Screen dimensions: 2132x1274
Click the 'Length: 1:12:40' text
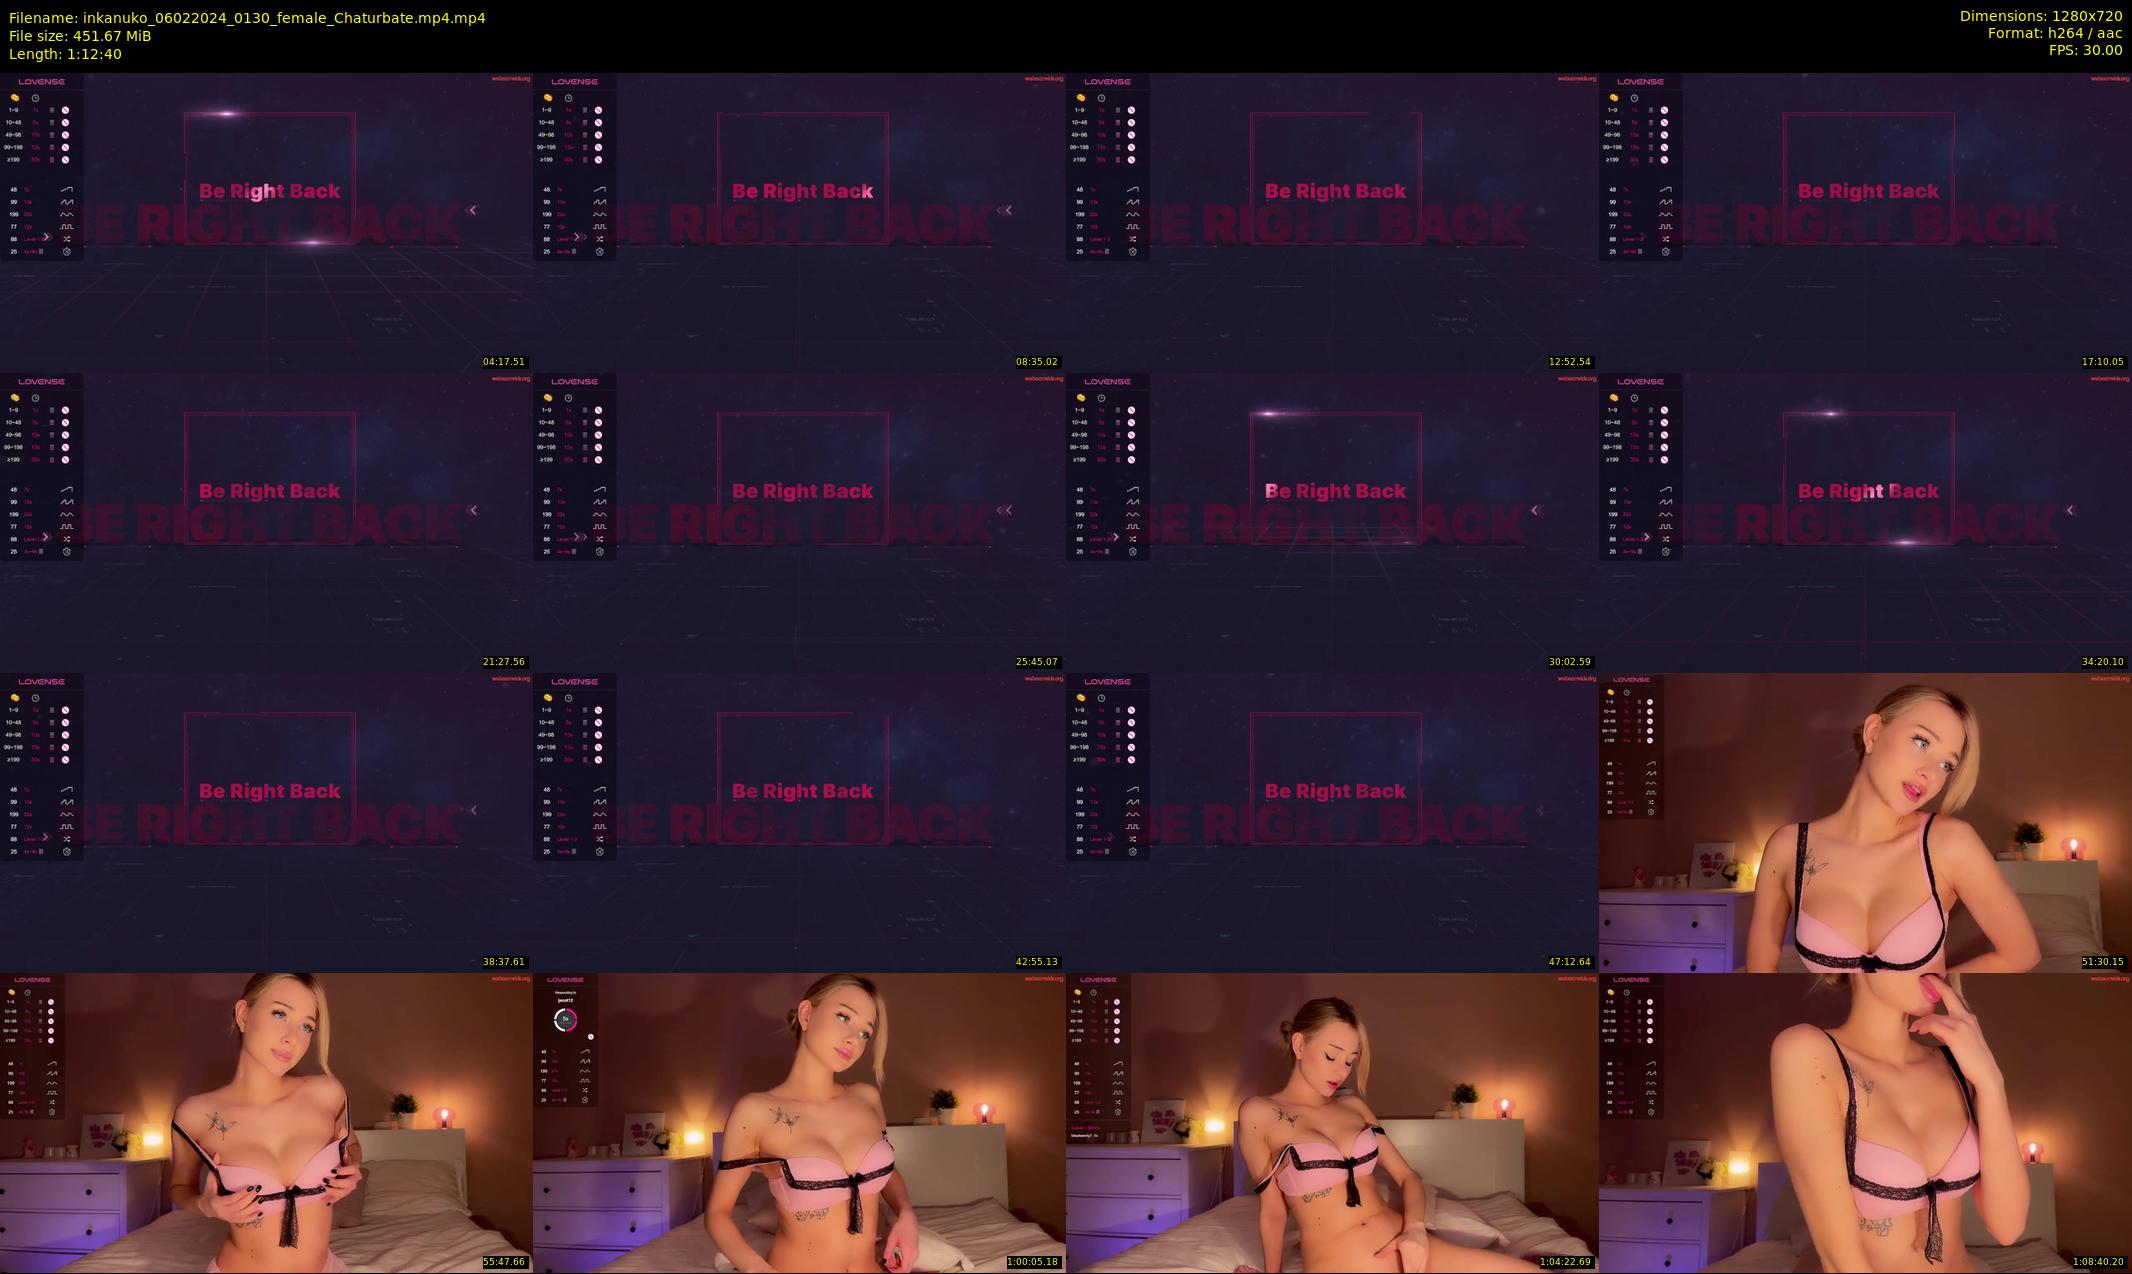[x=65, y=54]
